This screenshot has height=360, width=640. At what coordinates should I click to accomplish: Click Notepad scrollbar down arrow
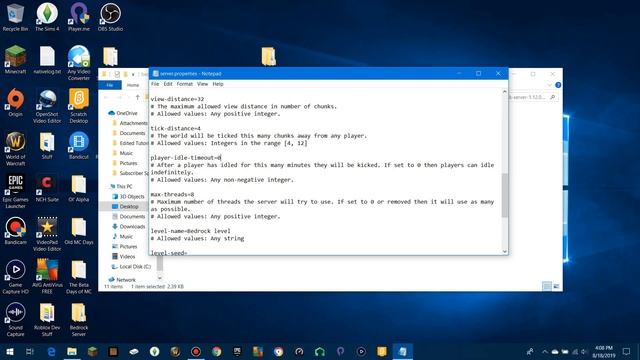click(x=504, y=251)
